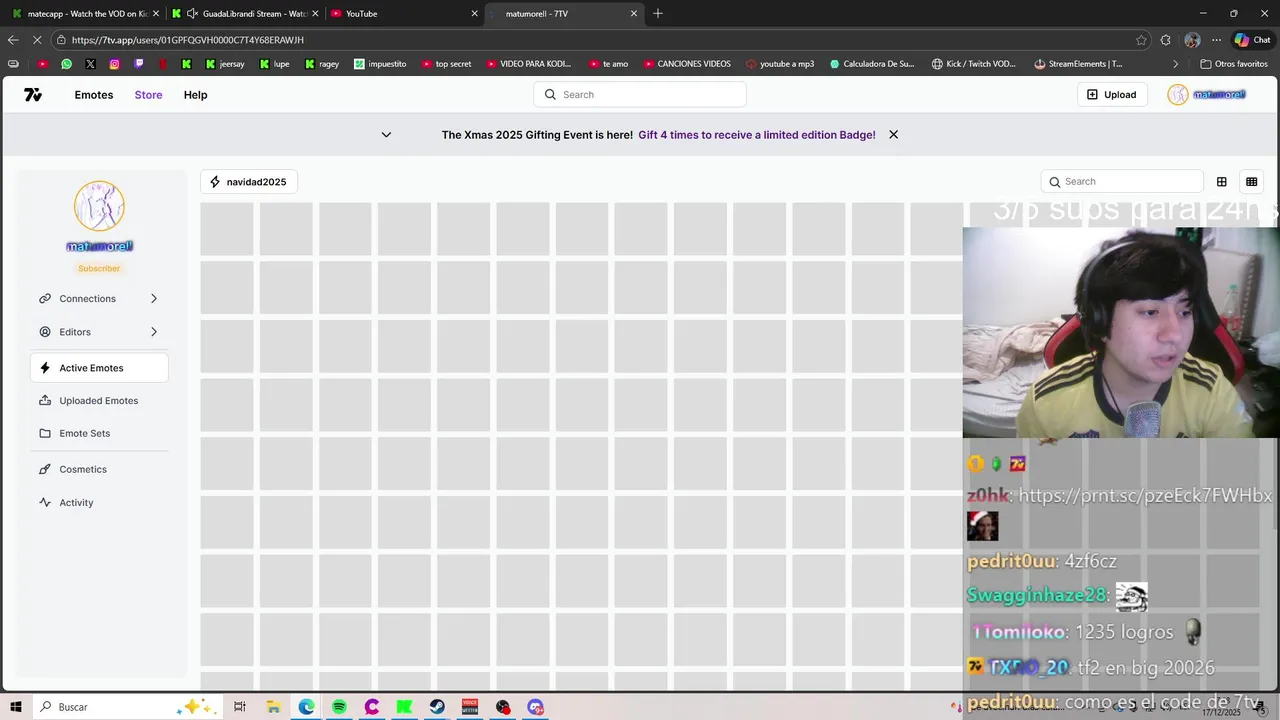The width and height of the screenshot is (1280, 720).
Task: Click the Activity pulse icon
Action: tap(45, 503)
